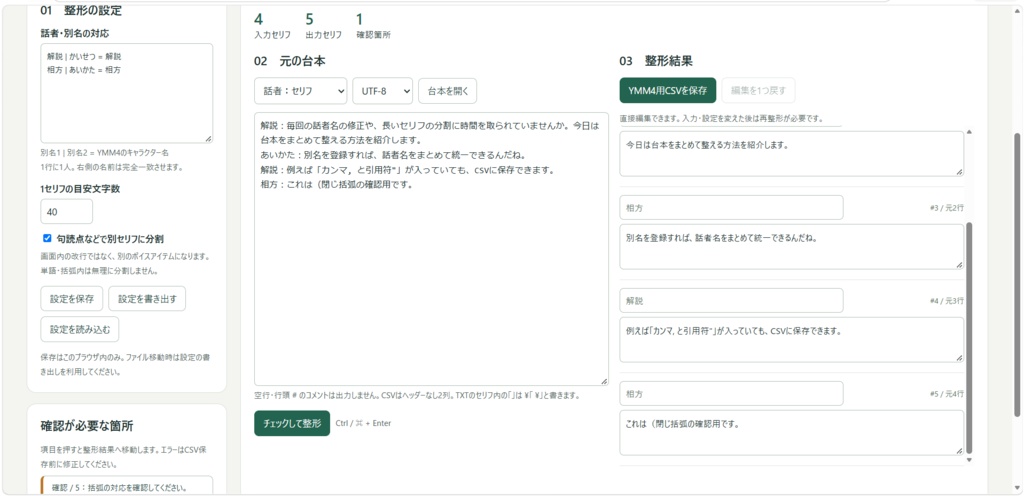This screenshot has height=496, width=1024.
Task: Click the #4 / 元3行 label
Action: coord(946,301)
